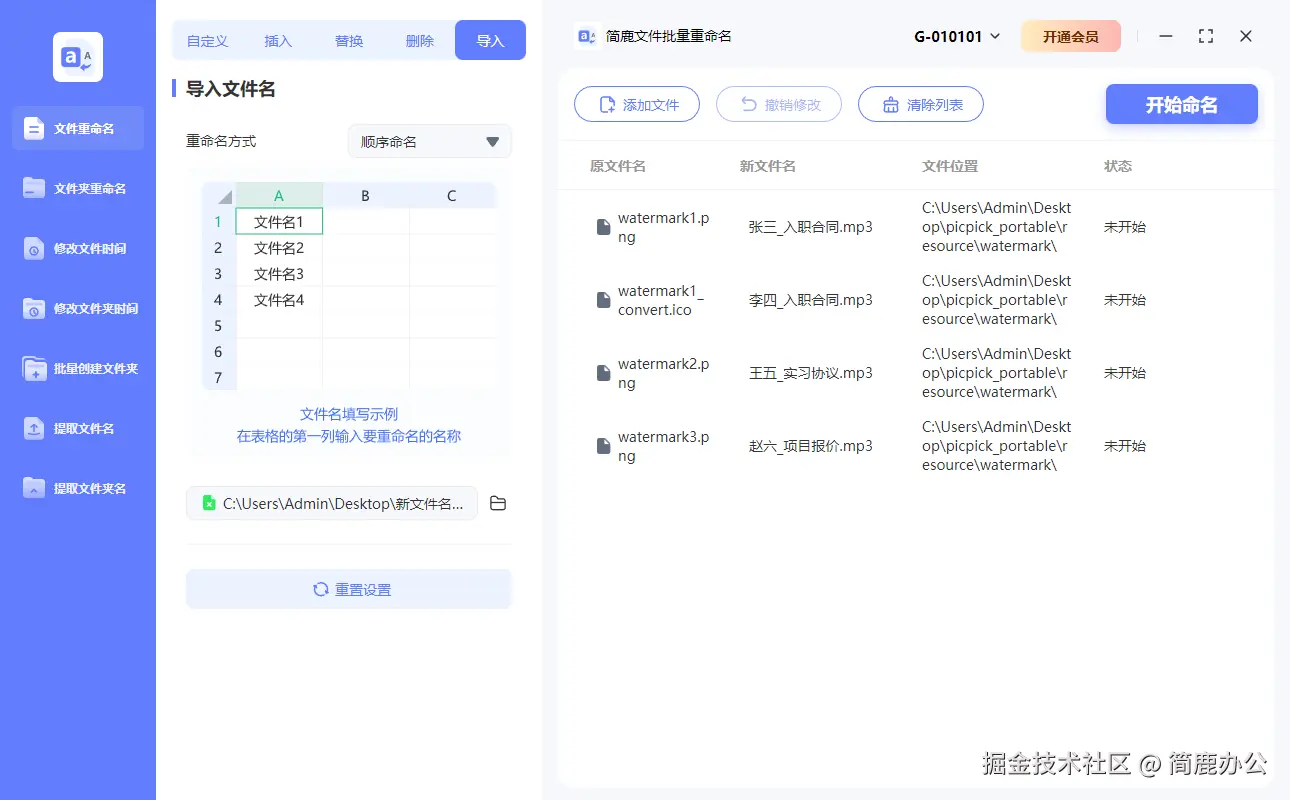1290x800 pixels.
Task: Click the file icon beside watermark3.png
Action: click(x=603, y=446)
